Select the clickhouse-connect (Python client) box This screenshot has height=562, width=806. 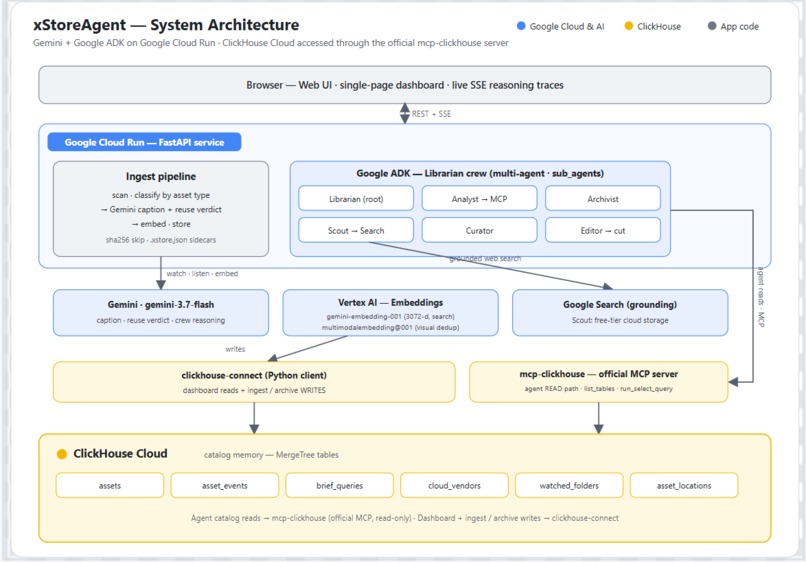pyautogui.click(x=254, y=382)
